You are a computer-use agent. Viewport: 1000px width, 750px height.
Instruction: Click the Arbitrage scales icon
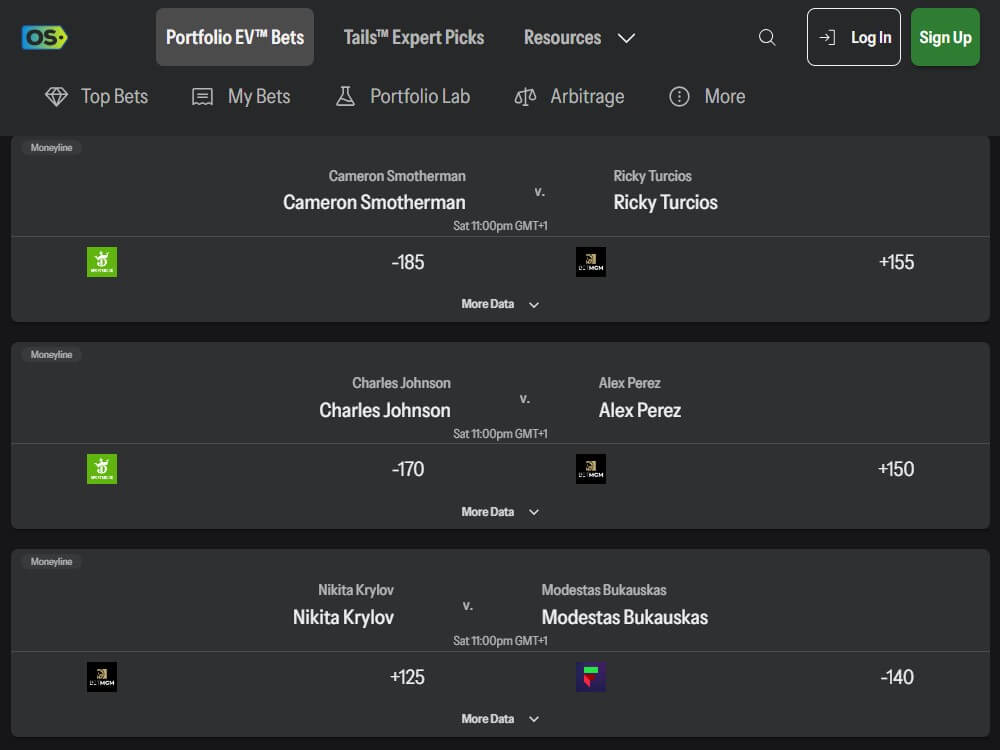pos(525,96)
